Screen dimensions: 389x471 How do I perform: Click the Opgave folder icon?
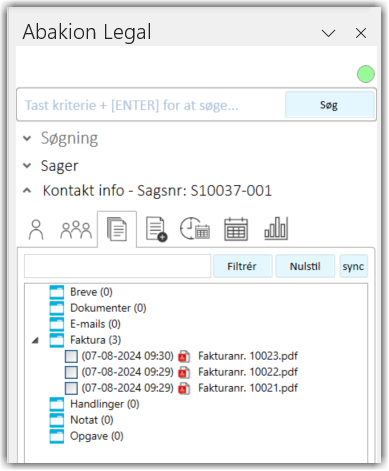click(x=57, y=436)
